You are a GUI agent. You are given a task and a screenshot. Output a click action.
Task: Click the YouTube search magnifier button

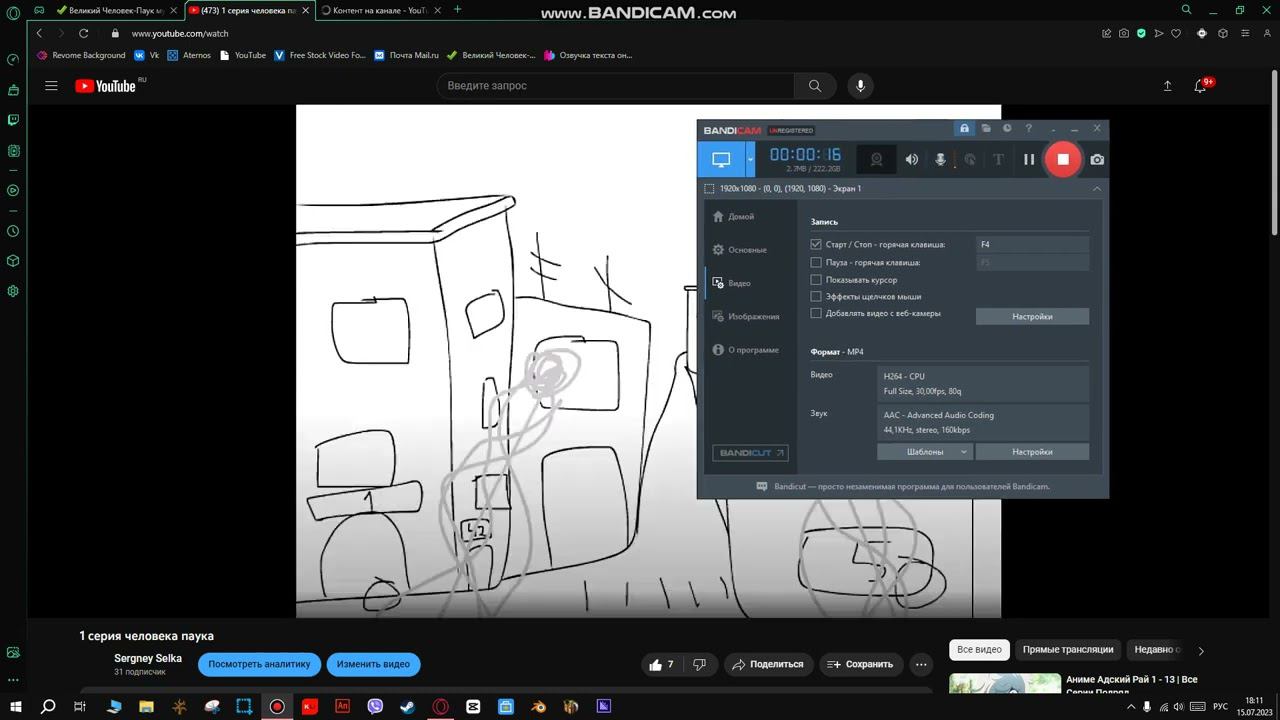[x=815, y=86]
